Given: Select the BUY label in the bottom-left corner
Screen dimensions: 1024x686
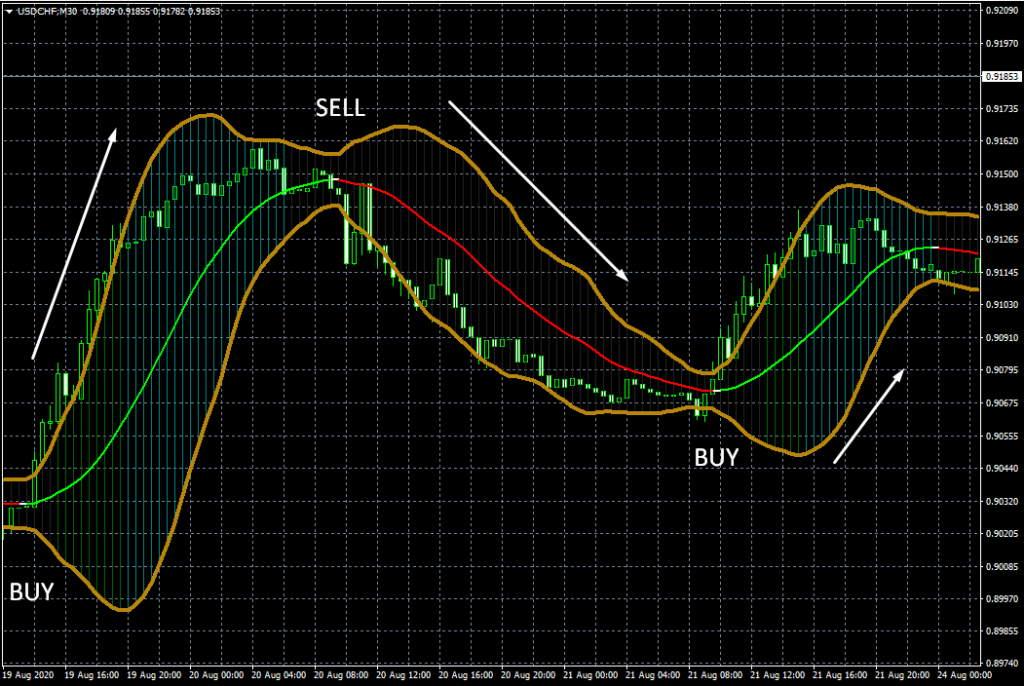Looking at the screenshot, I should 31,591.
